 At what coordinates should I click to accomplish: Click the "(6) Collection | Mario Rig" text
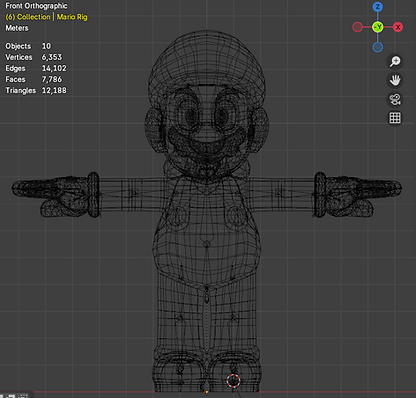[46, 17]
